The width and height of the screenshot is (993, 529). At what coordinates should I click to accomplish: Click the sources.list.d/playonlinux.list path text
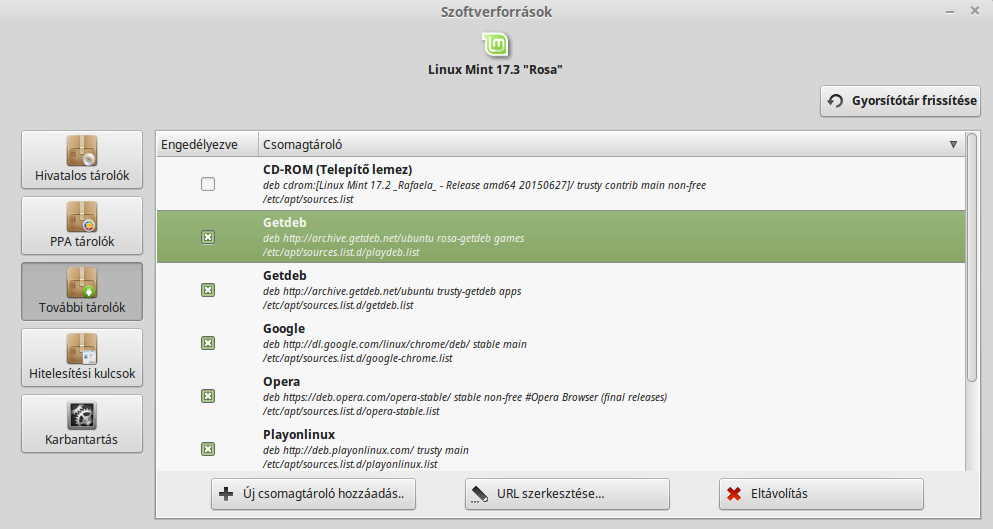point(350,464)
